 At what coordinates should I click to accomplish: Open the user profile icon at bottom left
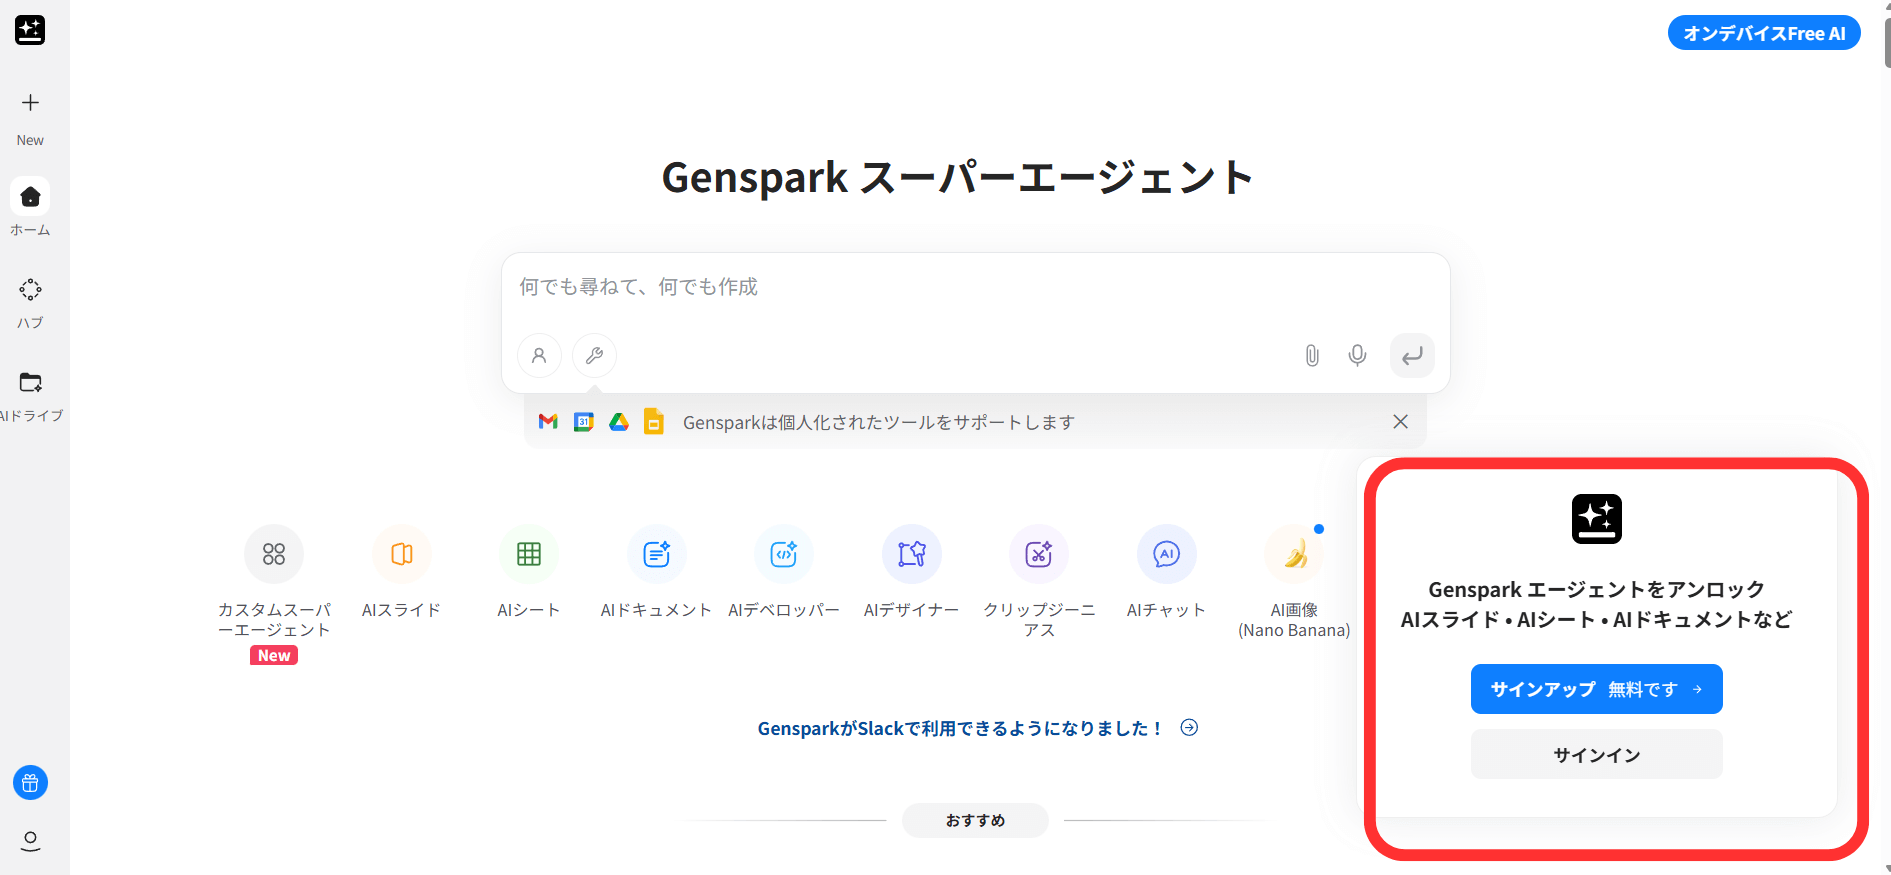click(30, 841)
